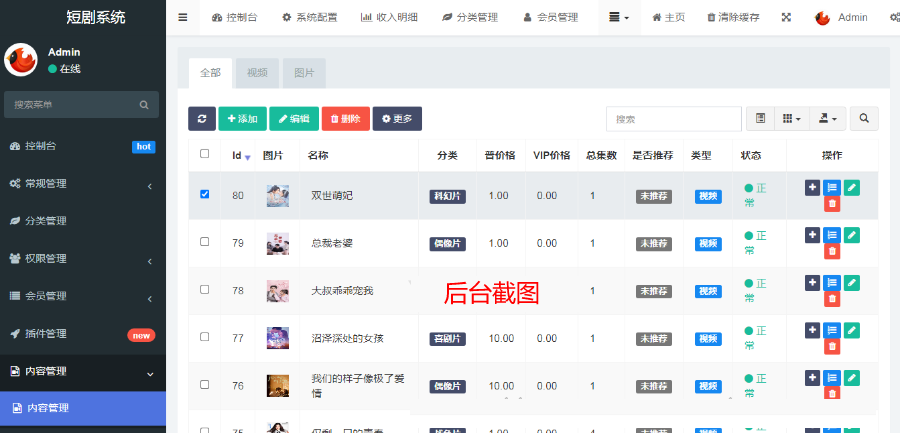Screen dimensions: 900x433
Task: Uncheck the checkbox for row 80
Action: click(205, 195)
